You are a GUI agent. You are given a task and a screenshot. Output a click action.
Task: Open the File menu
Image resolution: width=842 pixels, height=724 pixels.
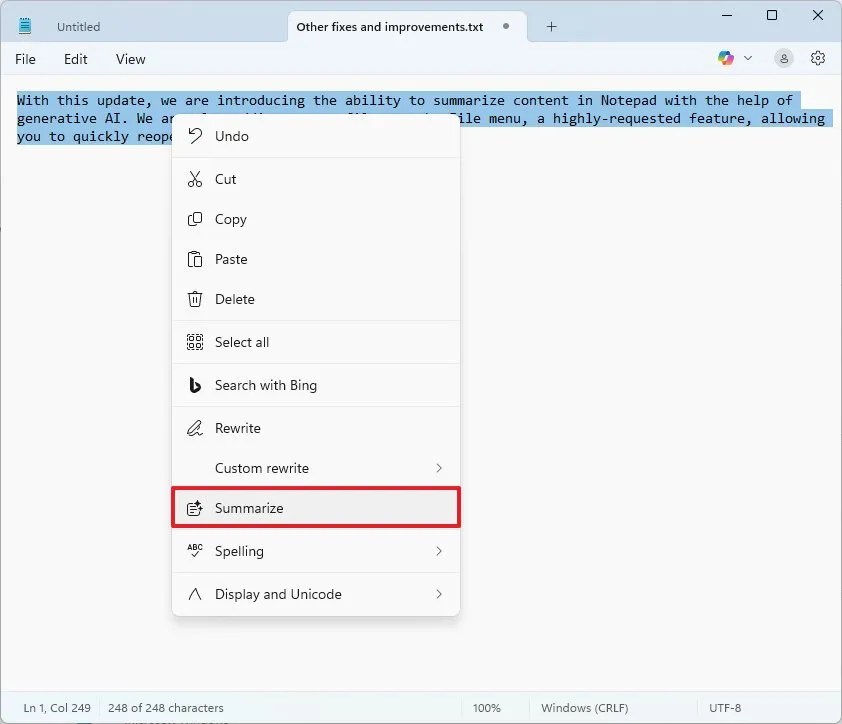pyautogui.click(x=25, y=59)
